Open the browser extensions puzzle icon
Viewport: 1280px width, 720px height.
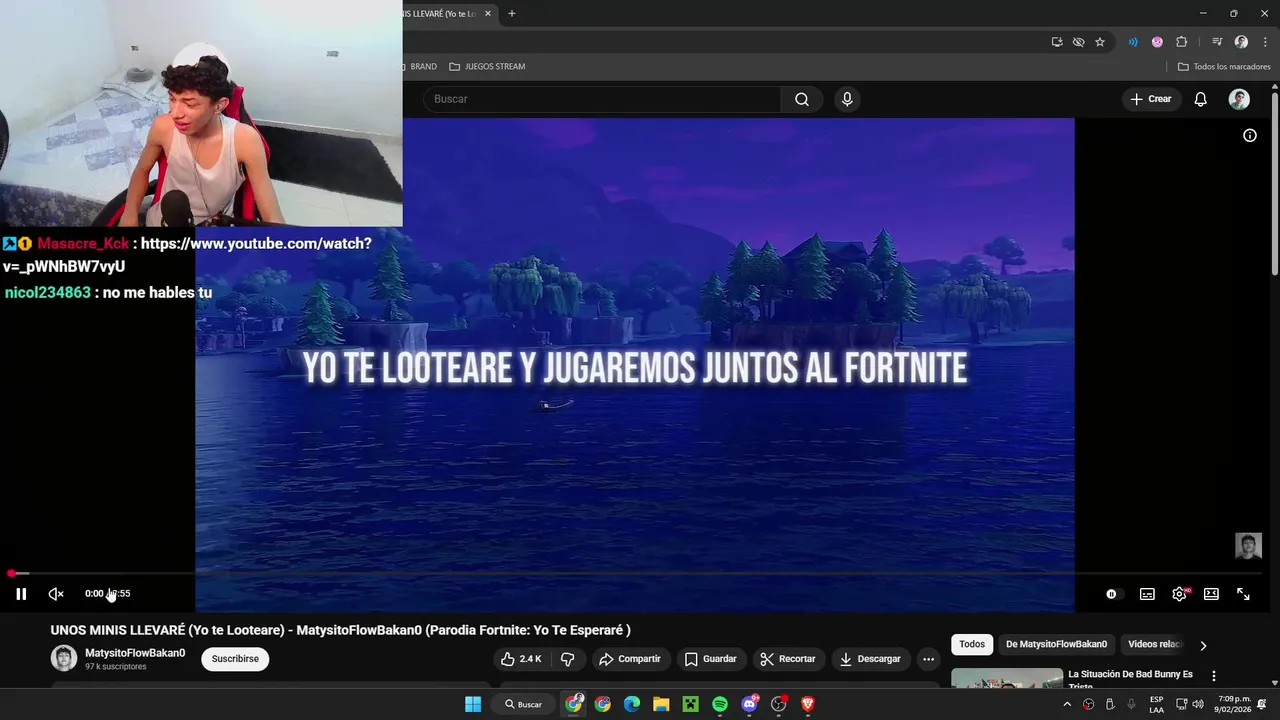1181,42
